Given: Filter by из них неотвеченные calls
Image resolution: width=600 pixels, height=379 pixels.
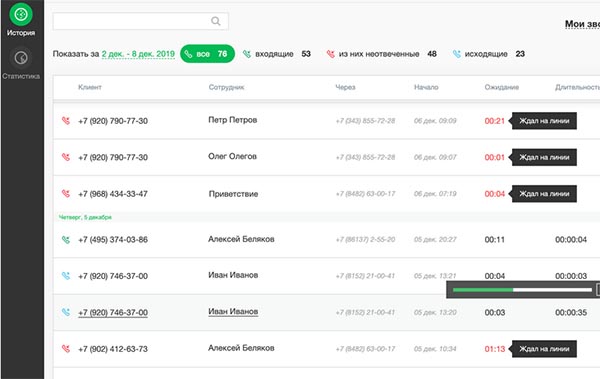Looking at the screenshot, I should click(x=382, y=54).
